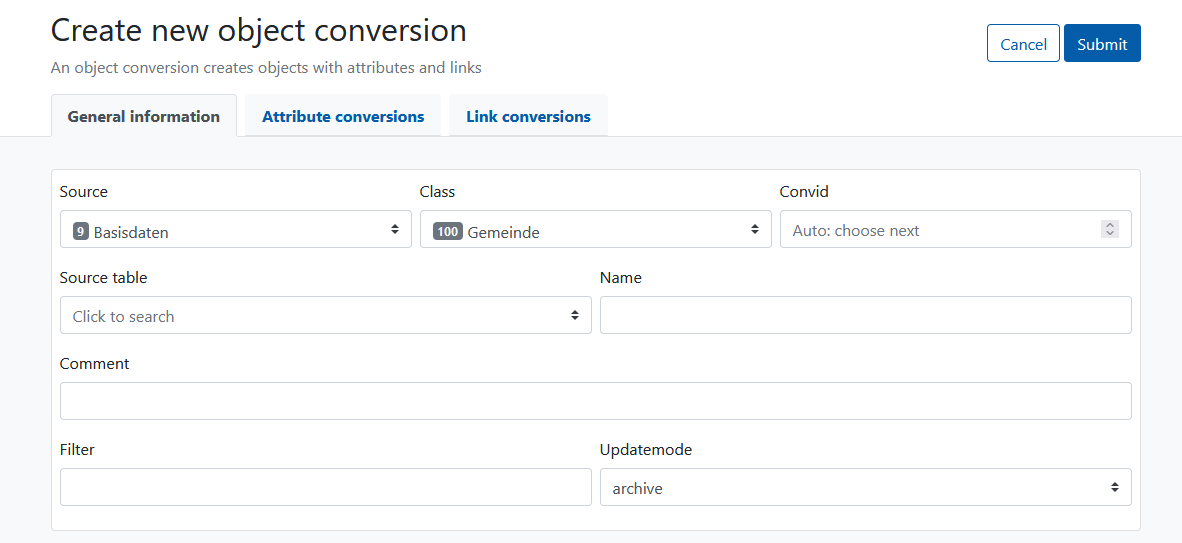
Task: Focus the Comment text field
Action: tap(596, 401)
